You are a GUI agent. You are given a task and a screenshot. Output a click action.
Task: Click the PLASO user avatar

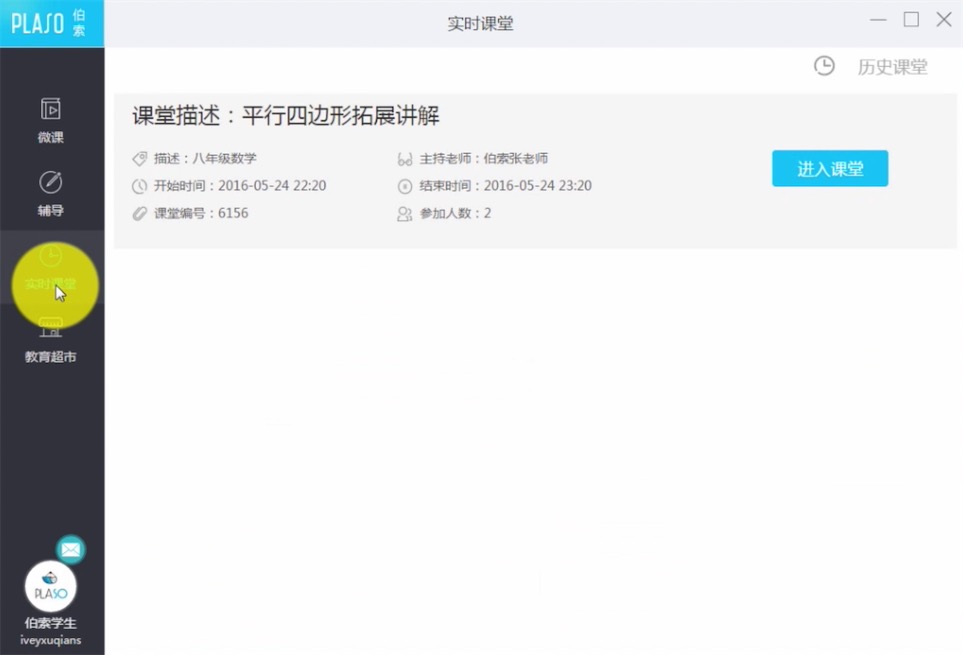pos(50,586)
